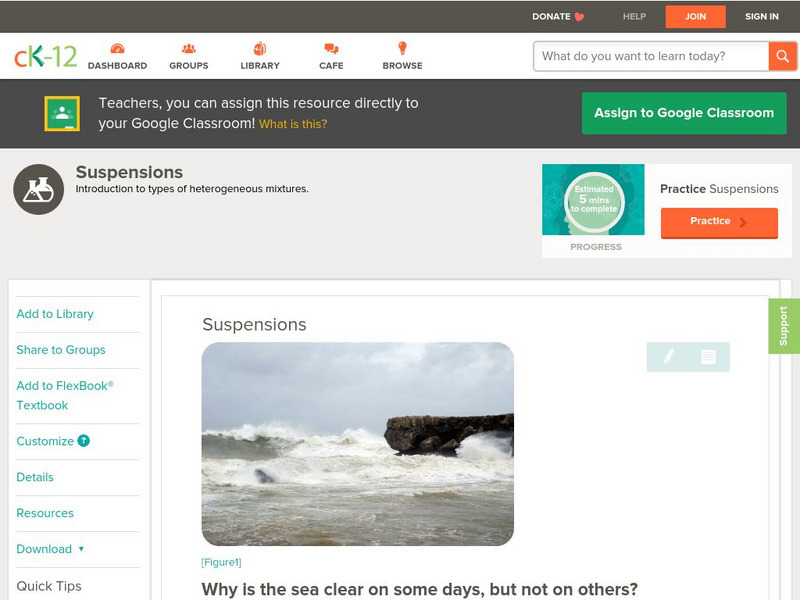Click the DONATE link
Image resolution: width=800 pixels, height=600 pixels.
click(x=551, y=17)
